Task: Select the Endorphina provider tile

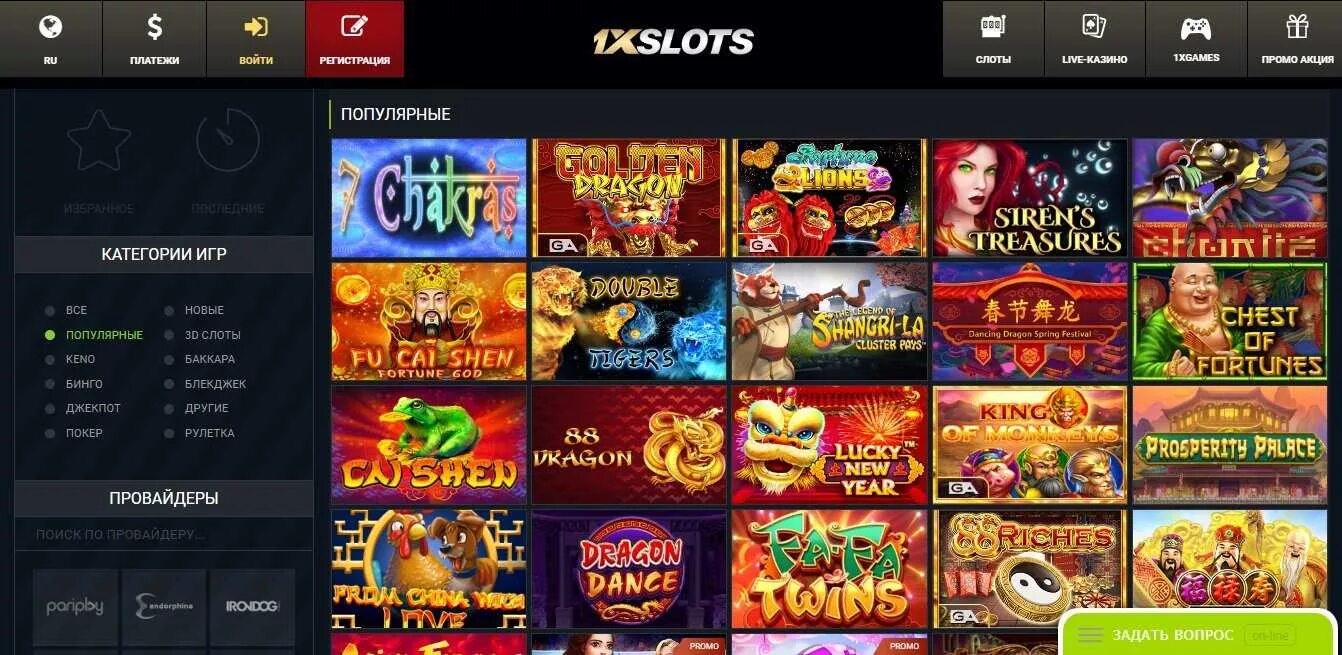Action: pyautogui.click(x=164, y=606)
